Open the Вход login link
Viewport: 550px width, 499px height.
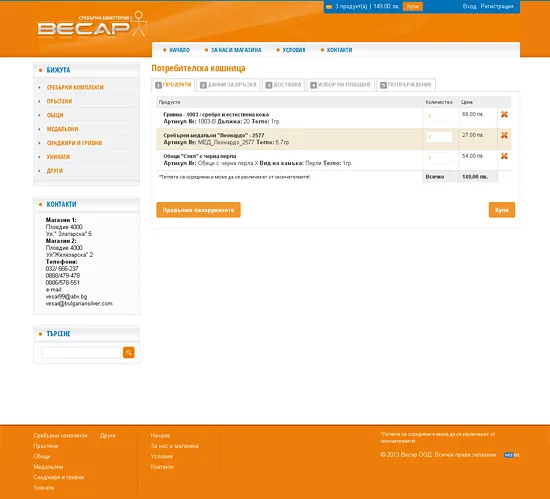[x=469, y=6]
